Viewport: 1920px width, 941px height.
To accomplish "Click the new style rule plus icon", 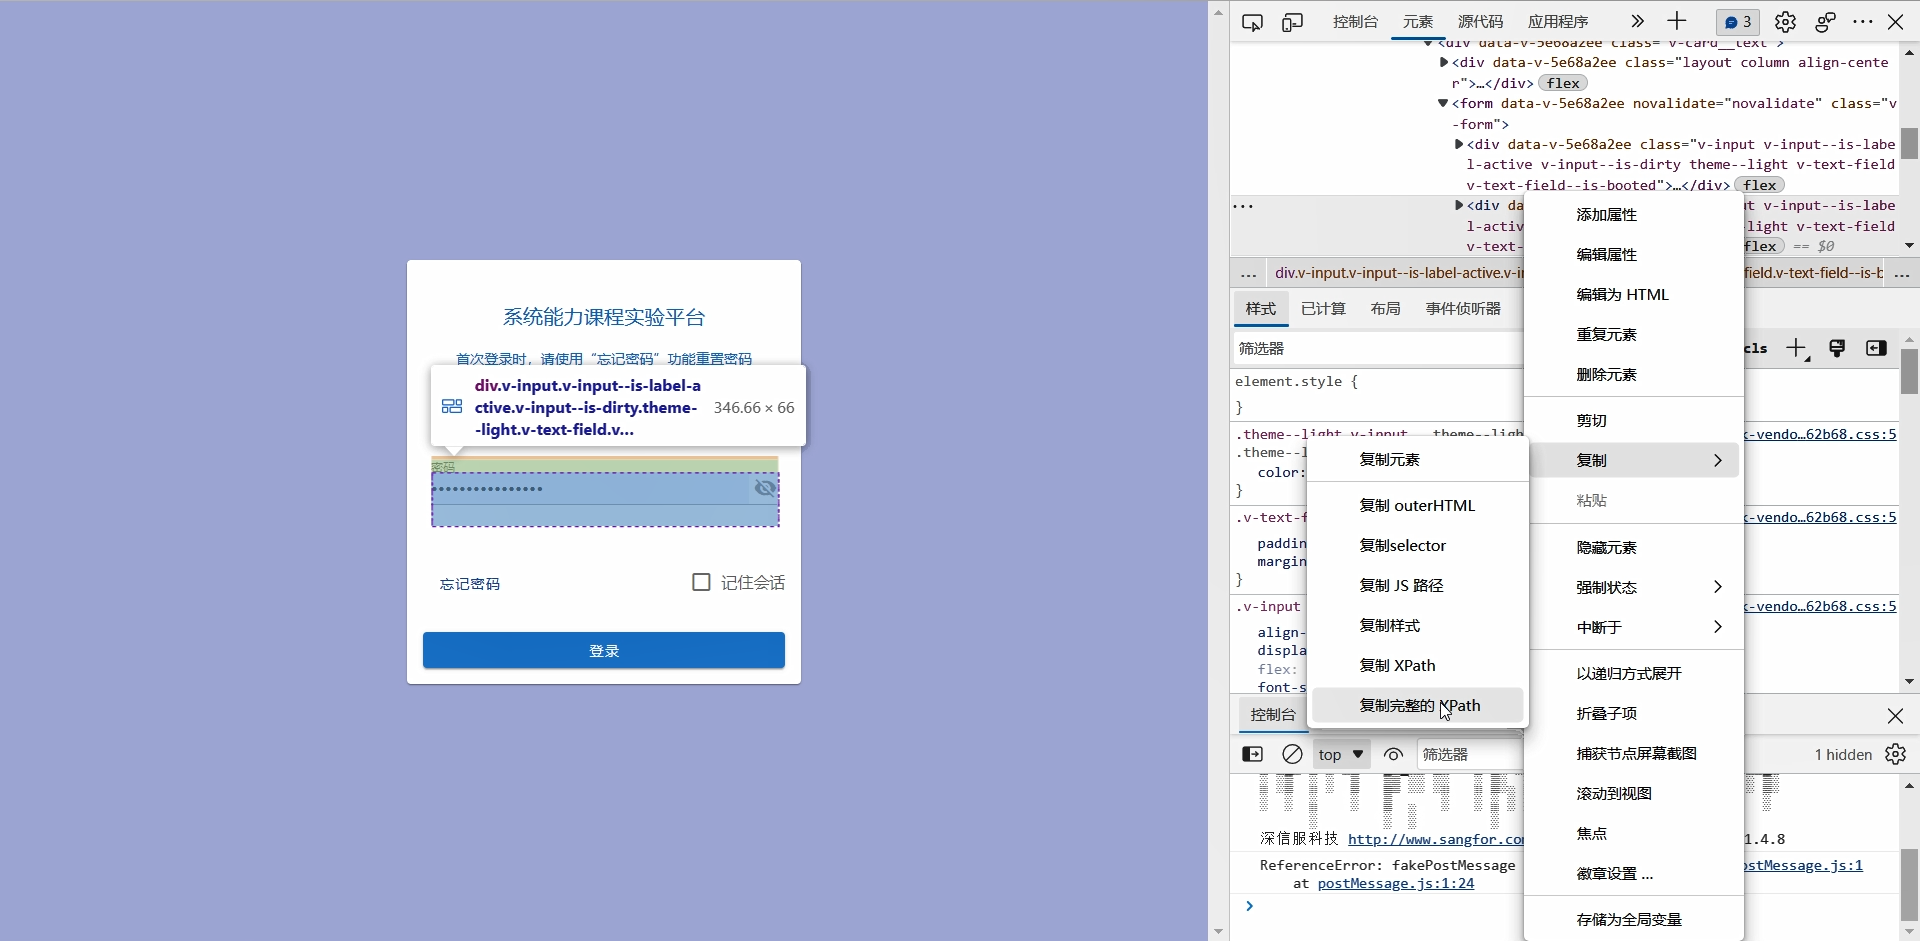I will [1797, 348].
